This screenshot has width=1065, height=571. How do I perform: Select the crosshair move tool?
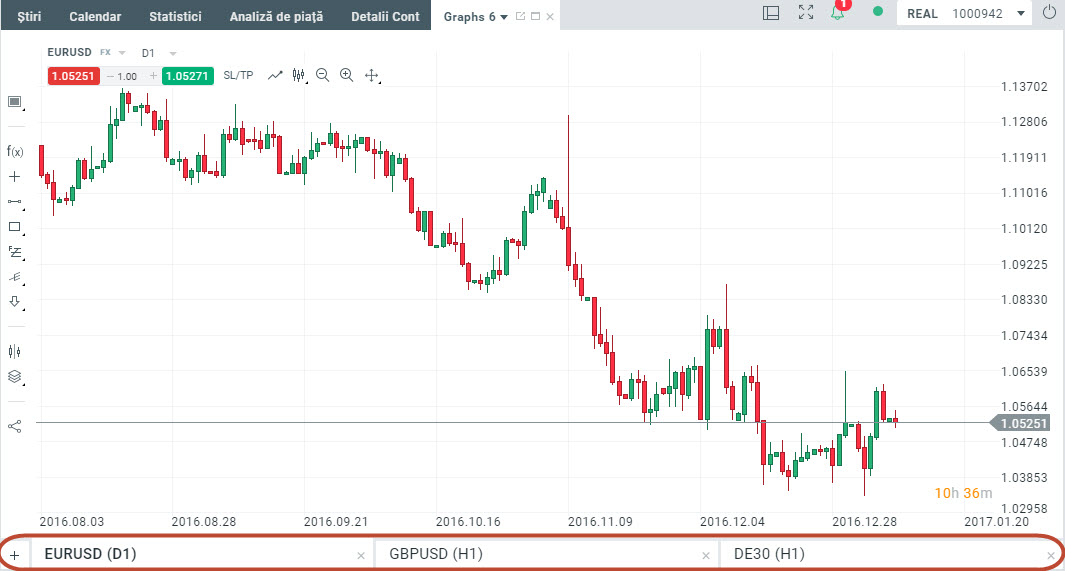pyautogui.click(x=372, y=75)
